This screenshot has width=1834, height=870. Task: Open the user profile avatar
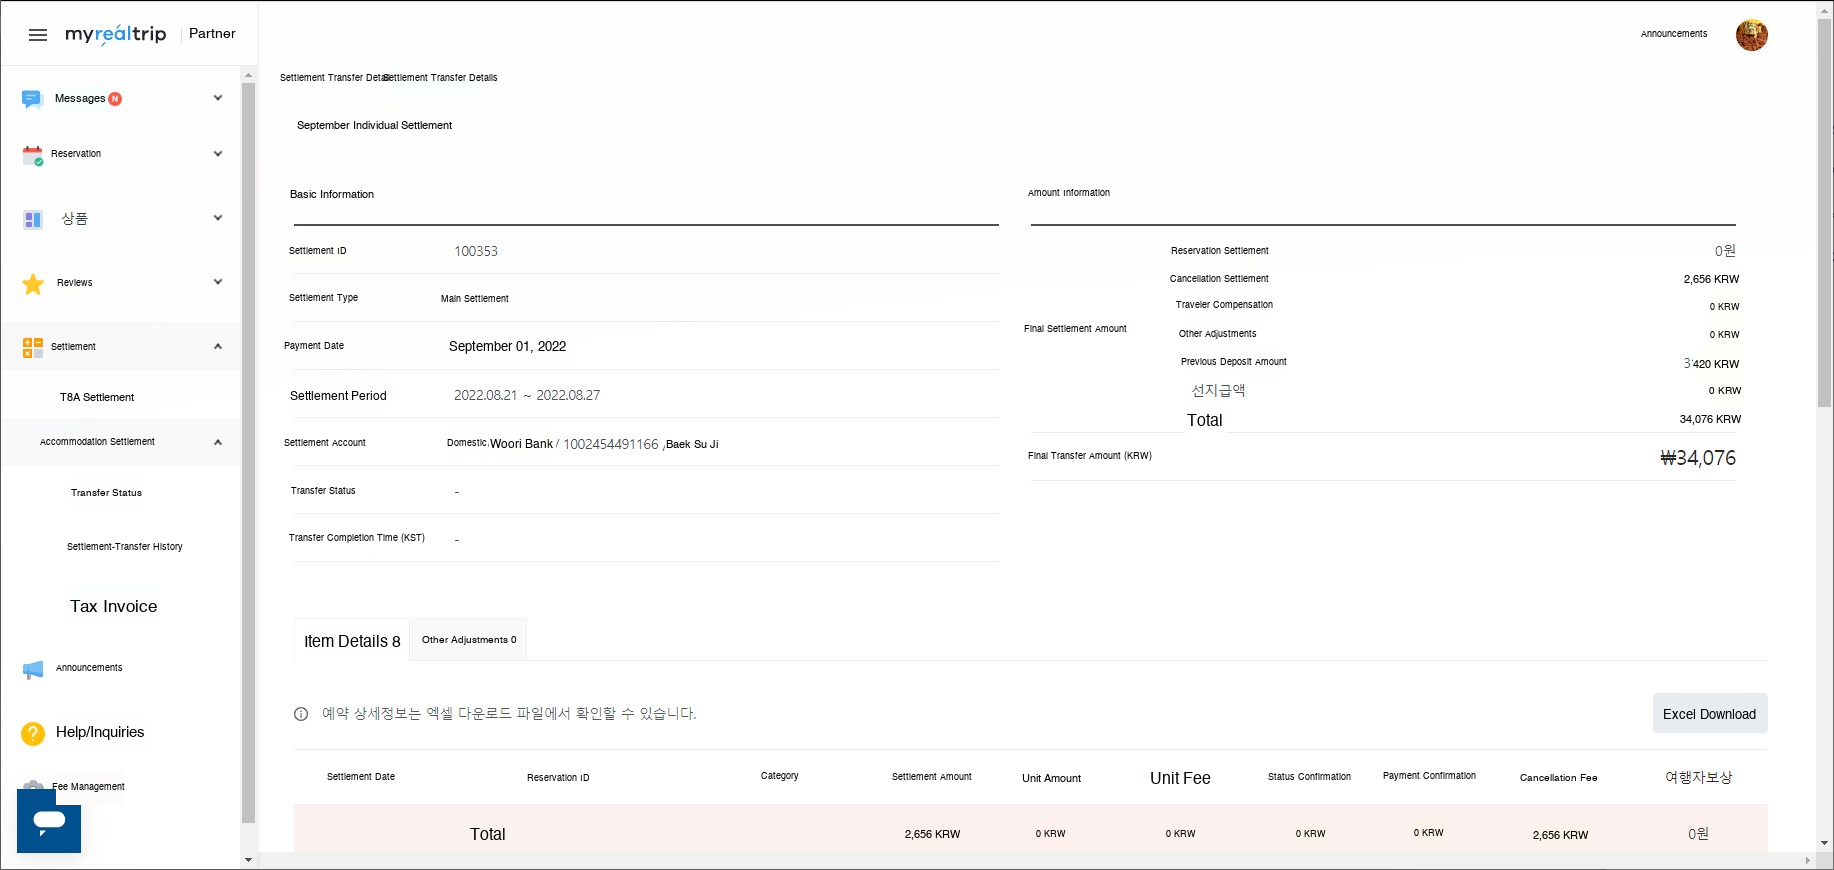[1751, 35]
